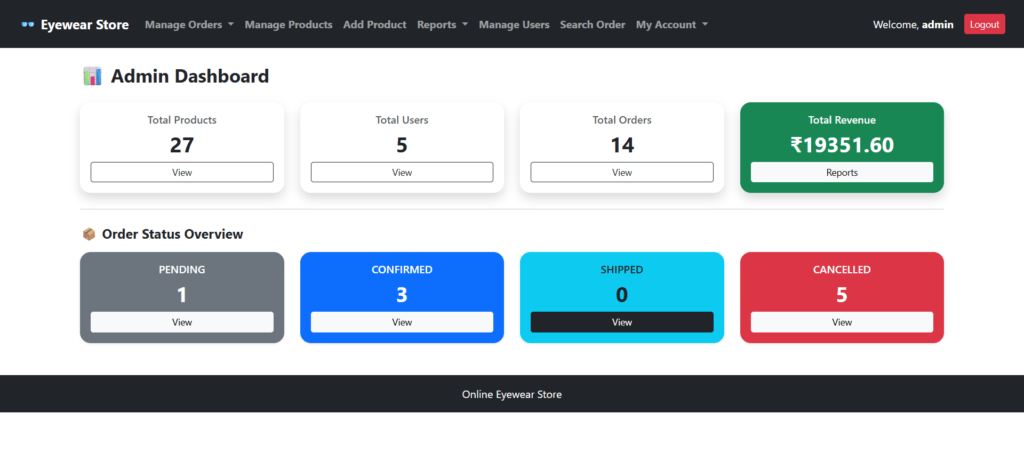Click the Eyewear Store brand link
The width and height of the screenshot is (1024, 463).
click(84, 25)
